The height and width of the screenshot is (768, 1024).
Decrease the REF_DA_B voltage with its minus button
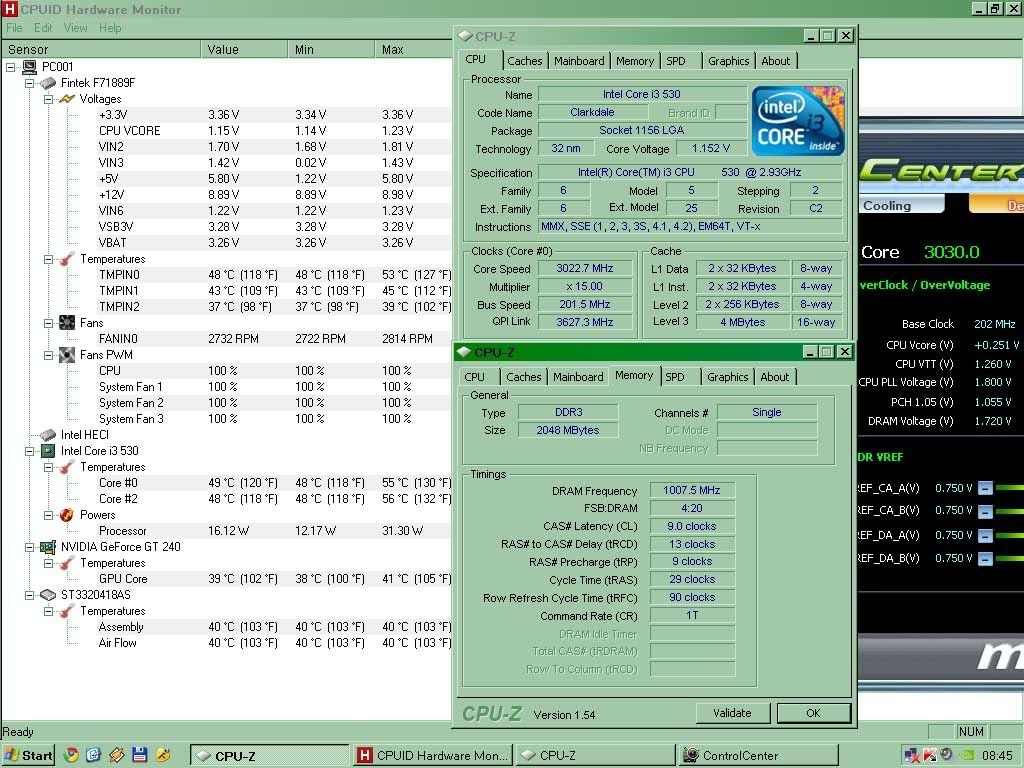click(x=985, y=559)
